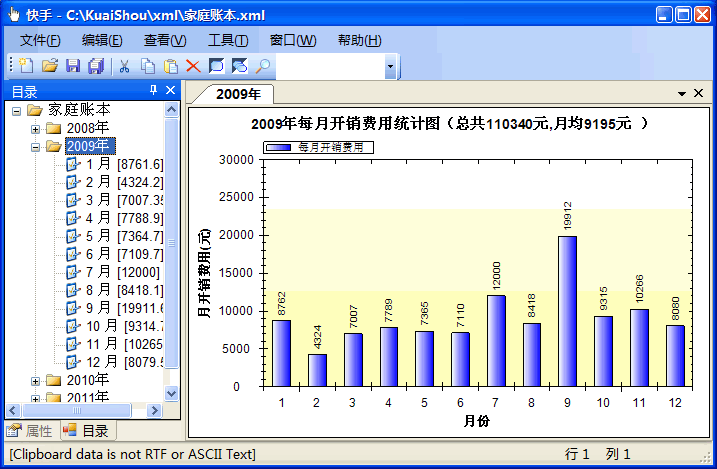This screenshot has width=717, height=469.
Task: Click the Open folder toolbar icon
Action: 49,66
